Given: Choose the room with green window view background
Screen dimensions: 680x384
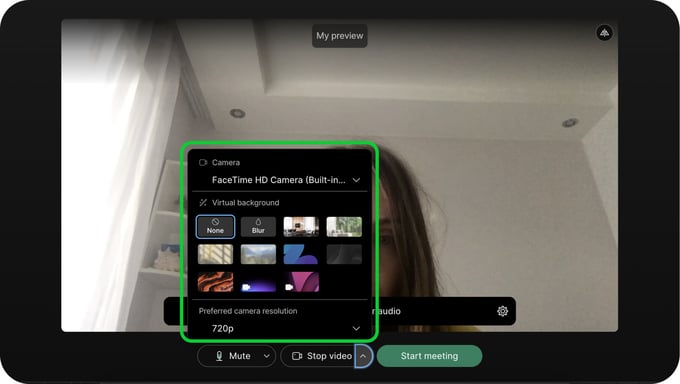Looking at the screenshot, I should tap(344, 226).
